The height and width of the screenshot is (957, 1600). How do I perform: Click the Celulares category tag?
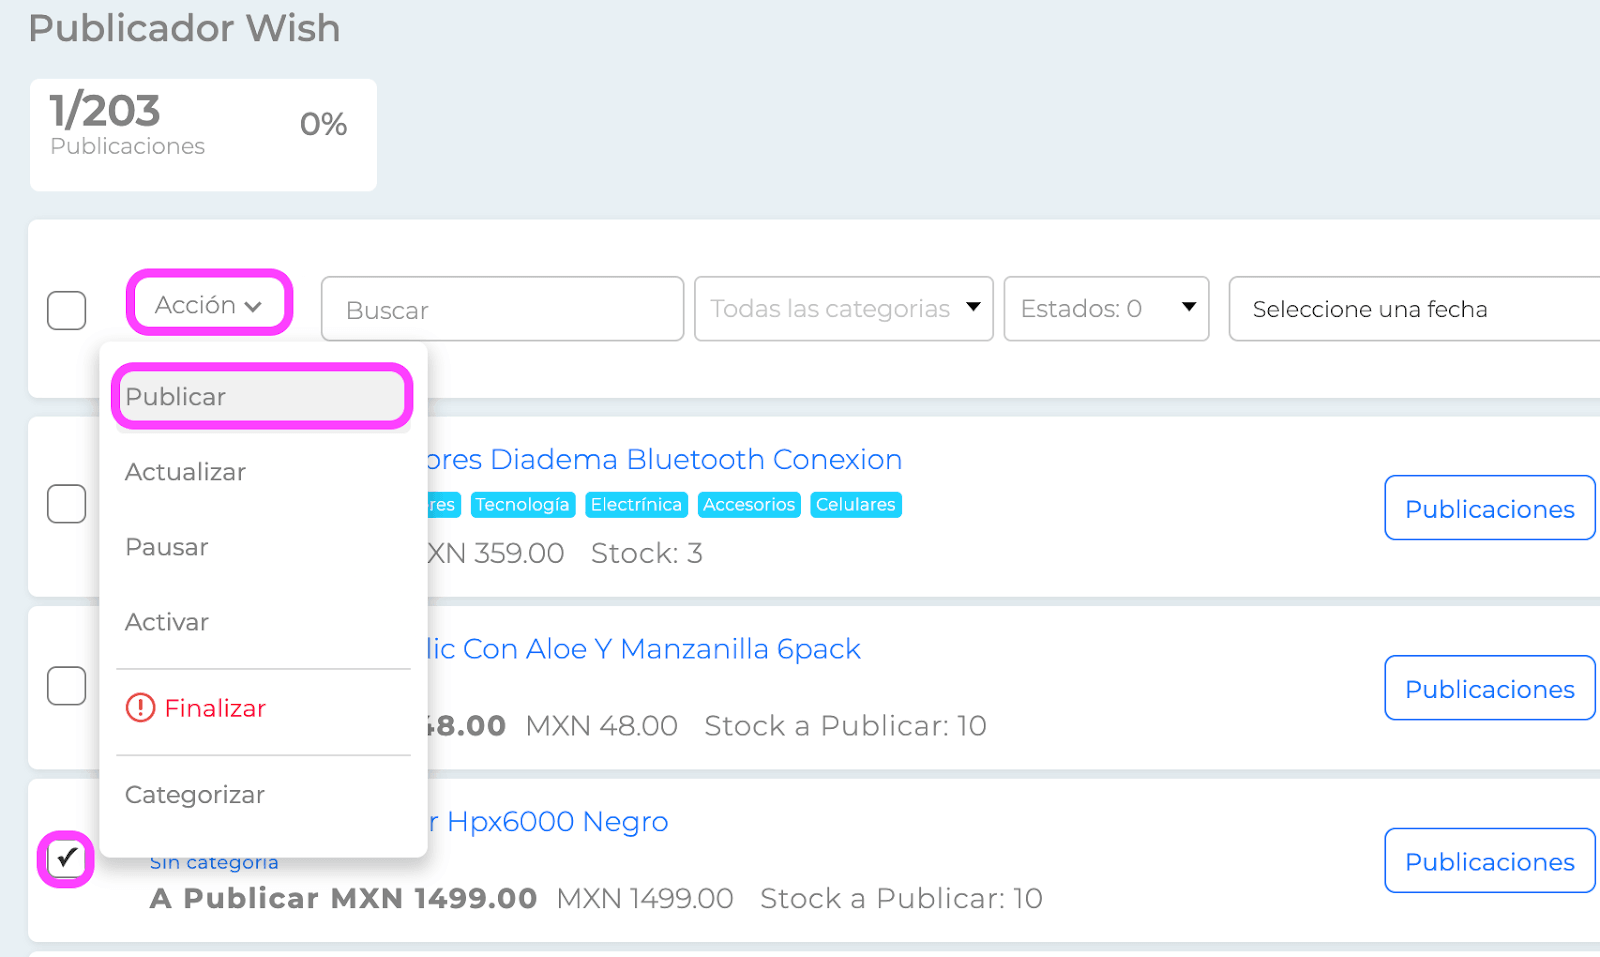856,505
